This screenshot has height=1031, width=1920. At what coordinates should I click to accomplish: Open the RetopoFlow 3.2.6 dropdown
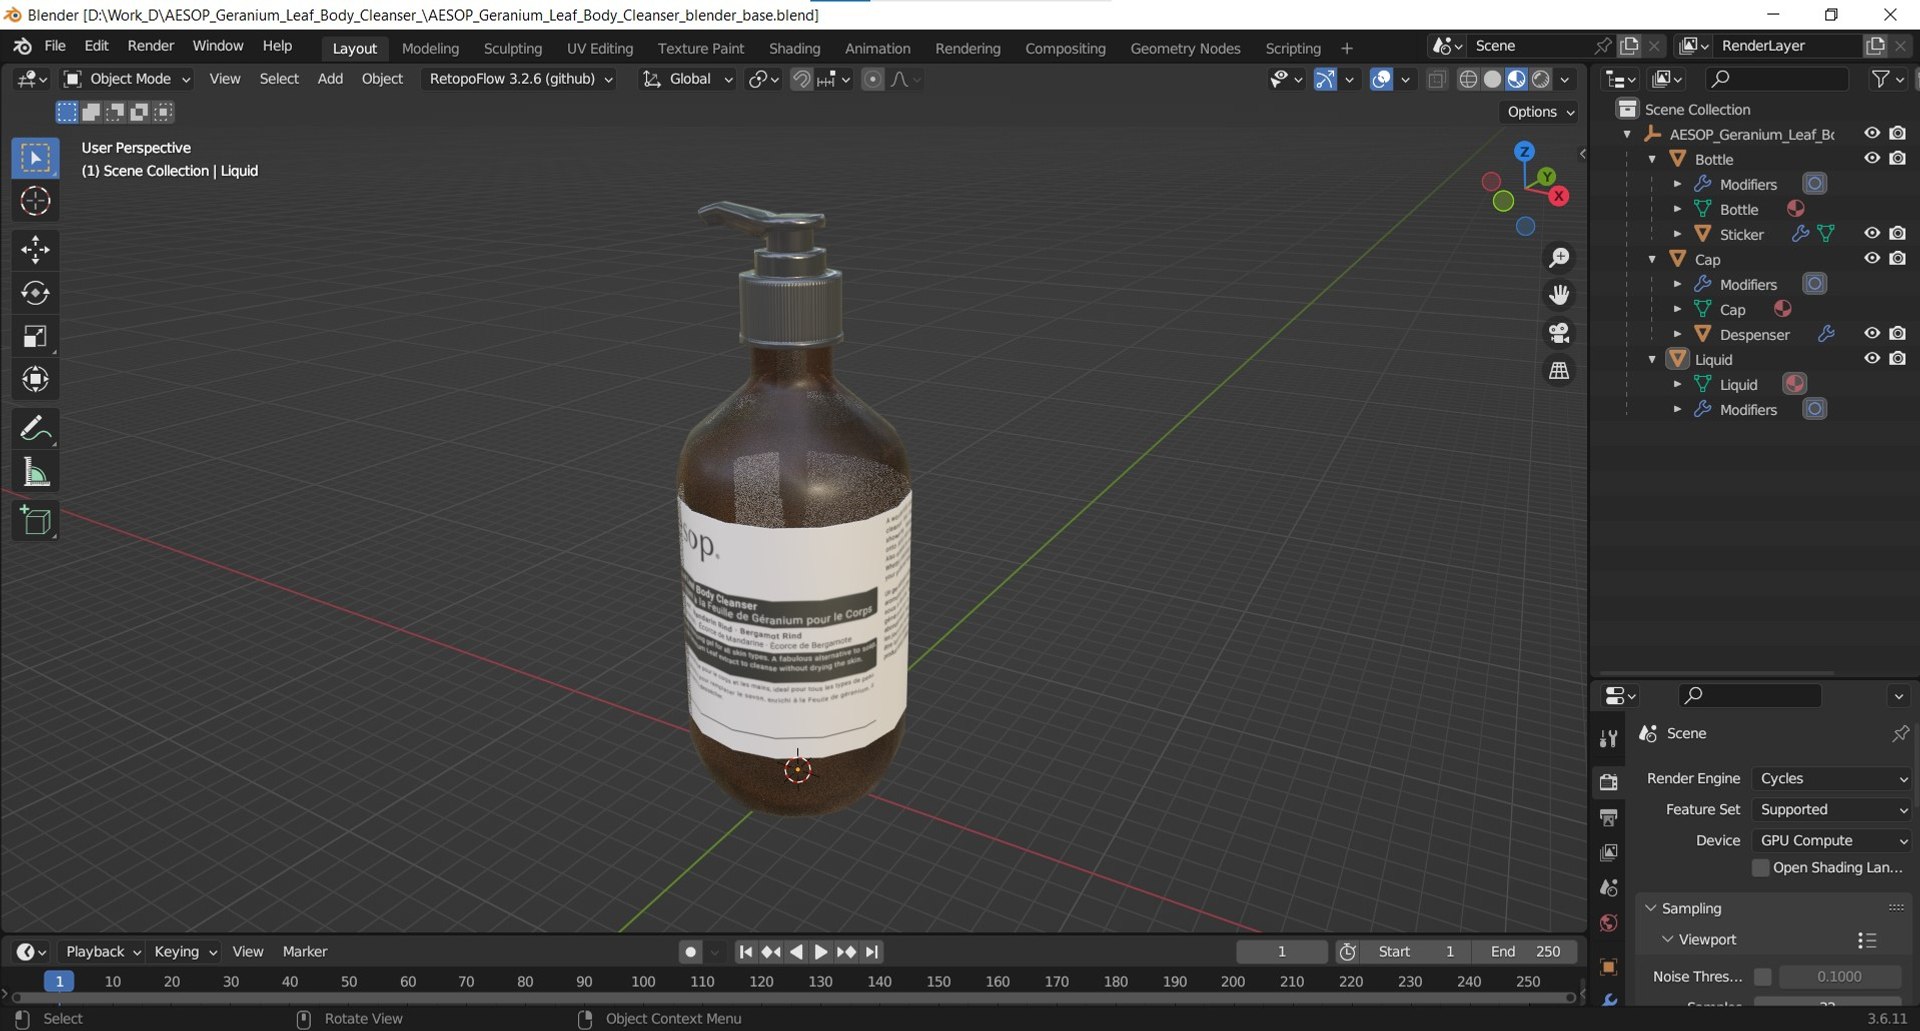point(520,79)
